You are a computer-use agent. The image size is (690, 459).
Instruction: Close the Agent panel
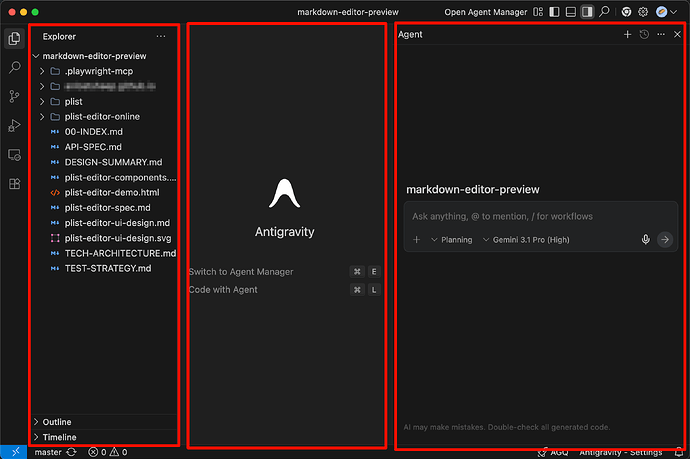[x=677, y=34]
